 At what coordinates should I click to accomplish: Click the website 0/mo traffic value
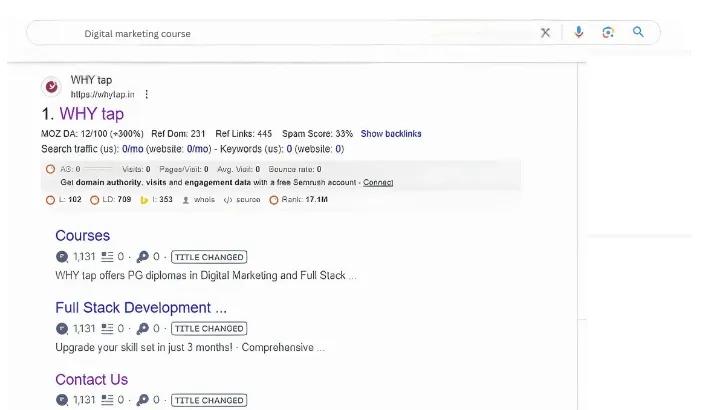tap(197, 149)
